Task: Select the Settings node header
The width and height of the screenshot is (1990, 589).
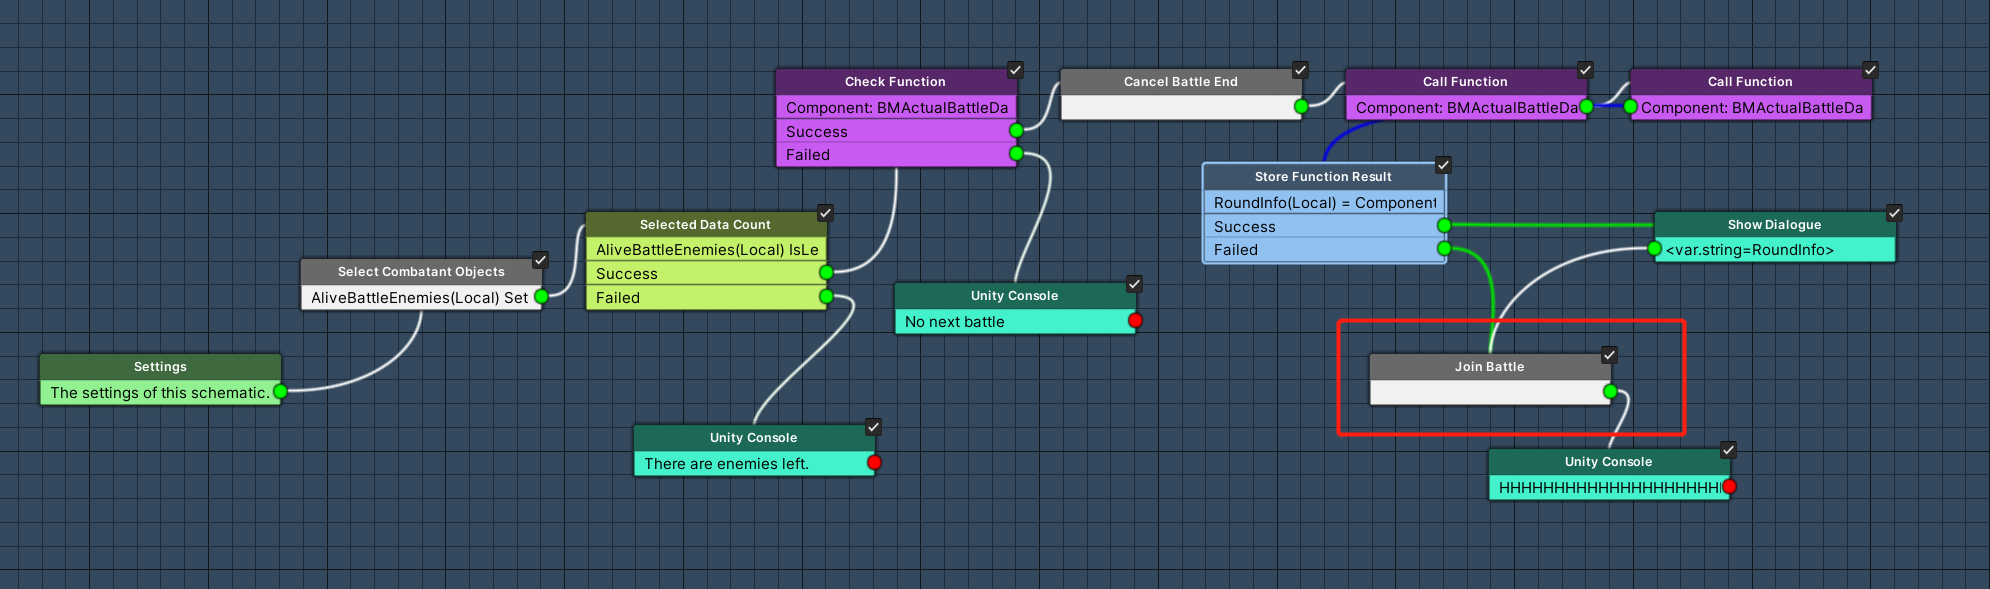Action: [160, 367]
